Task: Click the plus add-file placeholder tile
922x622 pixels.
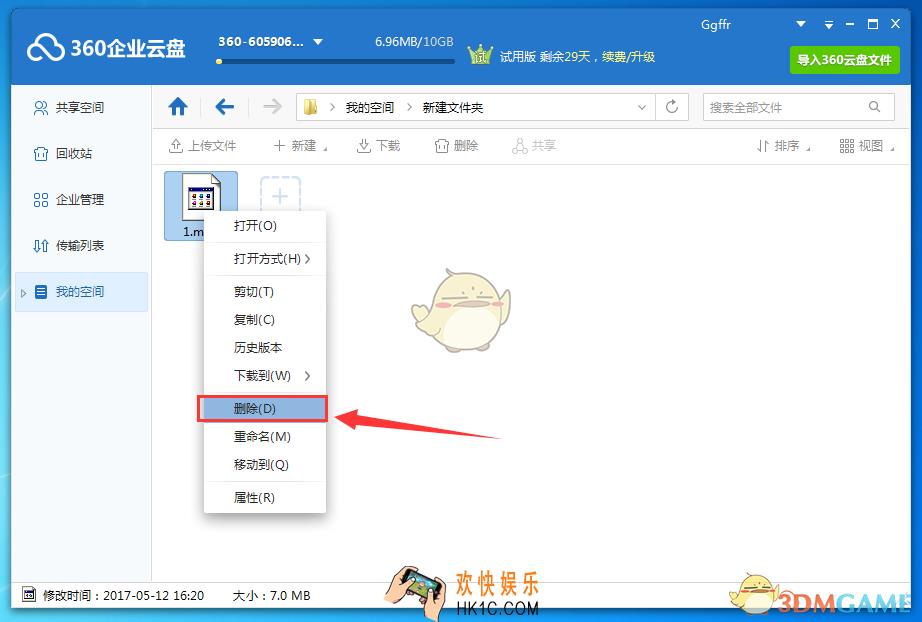Action: coord(280,195)
